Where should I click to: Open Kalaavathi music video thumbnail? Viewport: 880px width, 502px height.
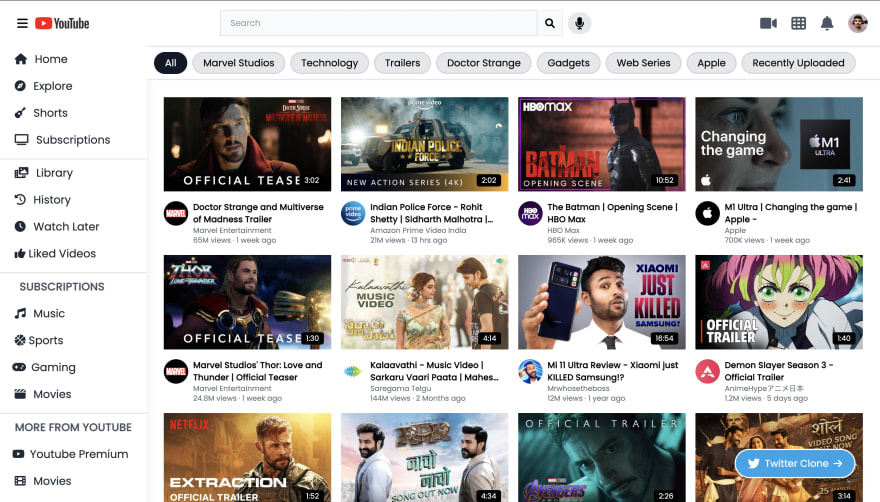coord(425,302)
